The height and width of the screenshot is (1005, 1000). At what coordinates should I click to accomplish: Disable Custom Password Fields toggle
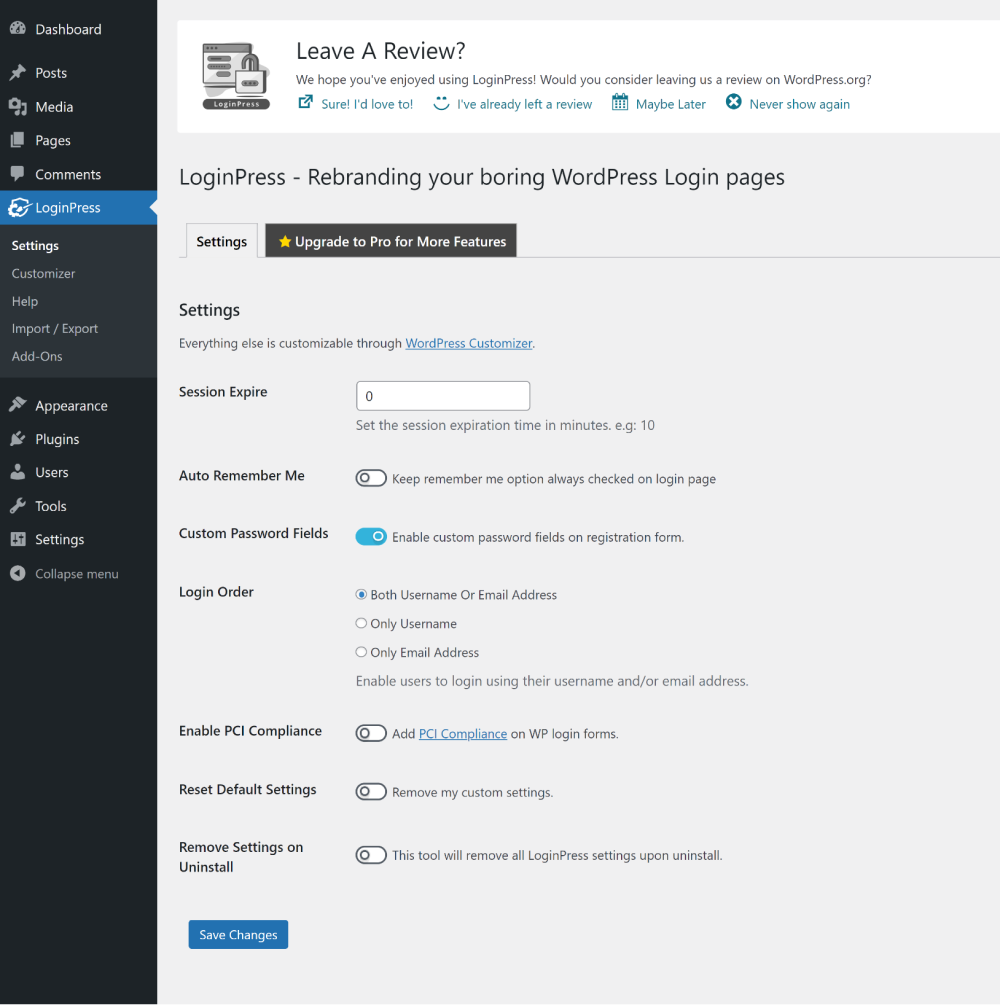pyautogui.click(x=371, y=536)
